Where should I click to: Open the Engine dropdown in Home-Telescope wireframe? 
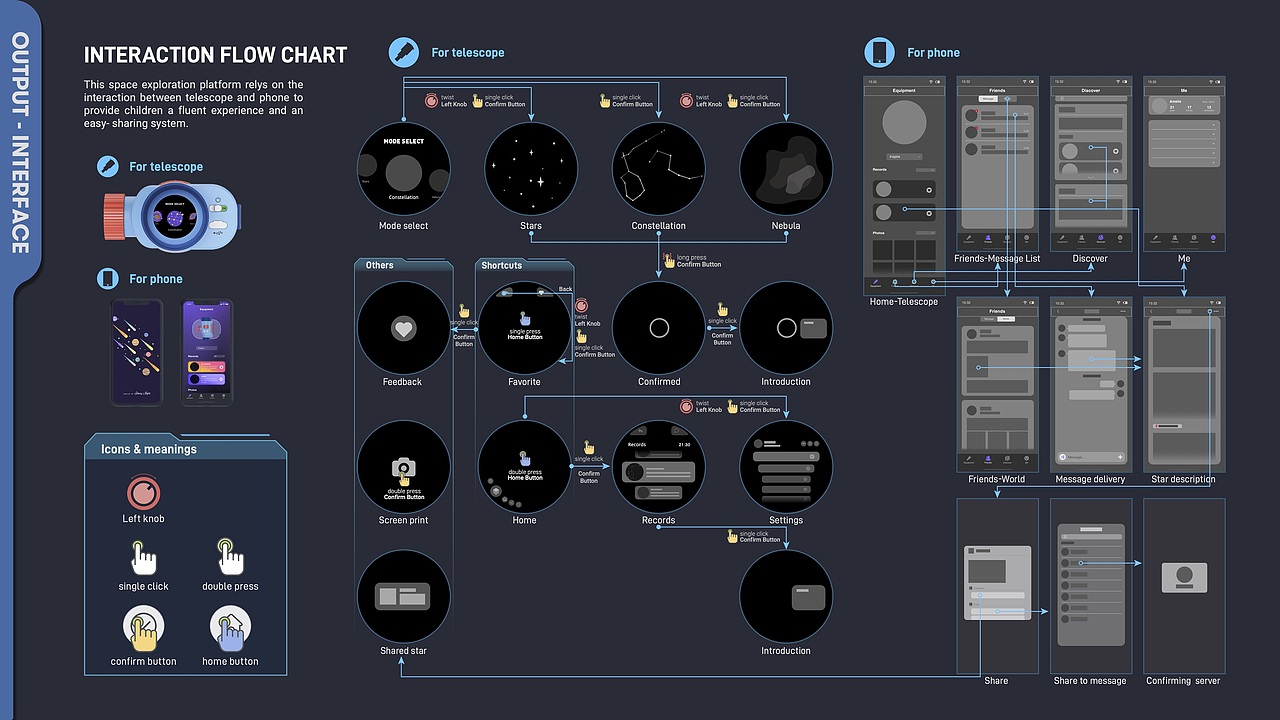click(904, 157)
